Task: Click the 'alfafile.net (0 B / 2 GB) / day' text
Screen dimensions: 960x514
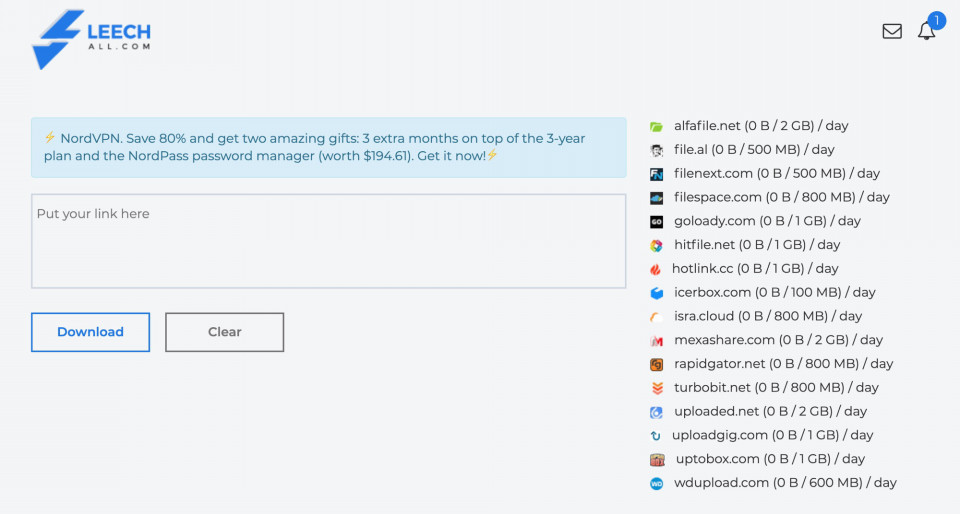Action: click(x=761, y=126)
